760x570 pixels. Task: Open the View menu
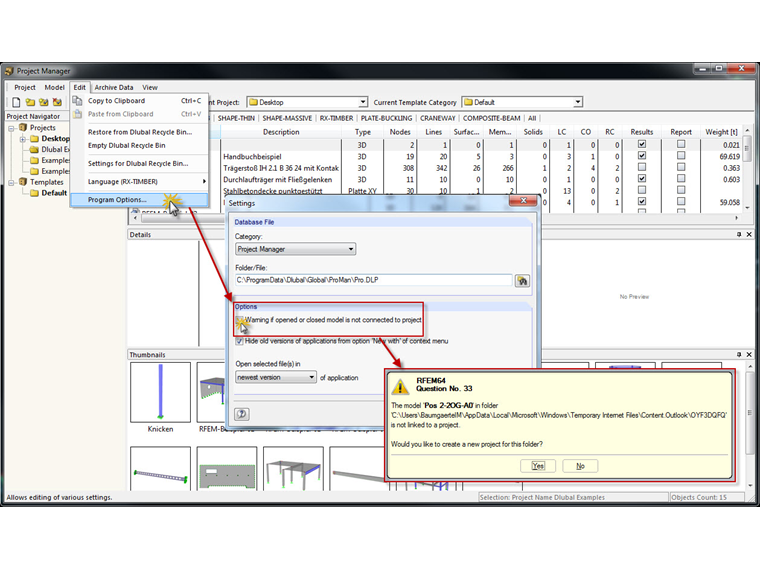[x=150, y=87]
